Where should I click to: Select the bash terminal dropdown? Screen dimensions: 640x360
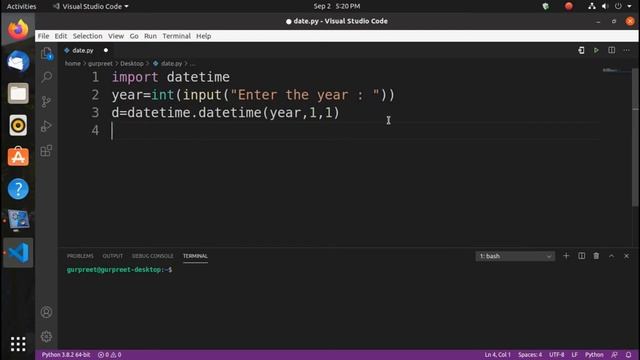tap(515, 256)
